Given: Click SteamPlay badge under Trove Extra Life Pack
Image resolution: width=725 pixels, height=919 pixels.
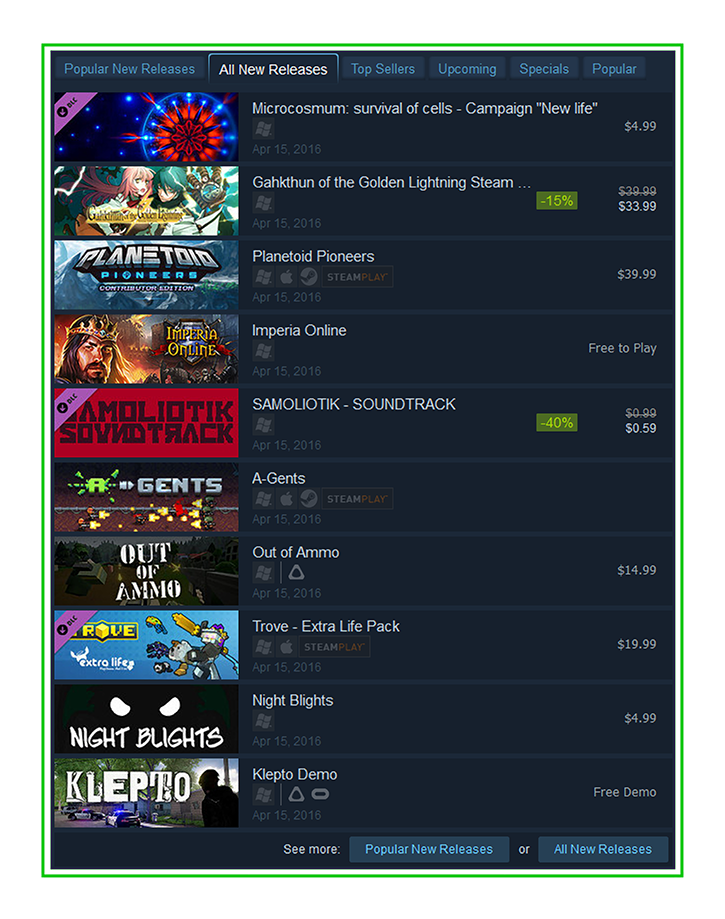Looking at the screenshot, I should click(x=334, y=647).
